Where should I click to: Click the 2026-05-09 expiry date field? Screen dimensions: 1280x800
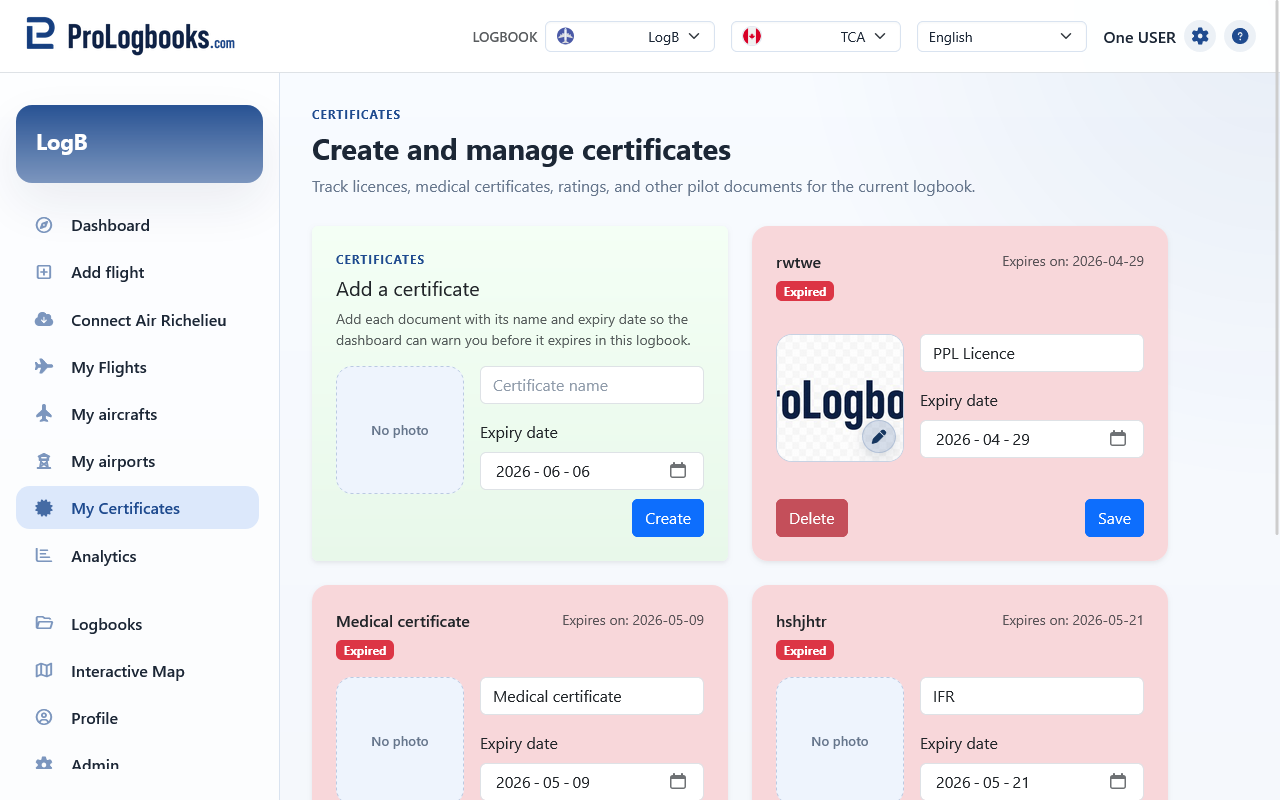coord(592,782)
